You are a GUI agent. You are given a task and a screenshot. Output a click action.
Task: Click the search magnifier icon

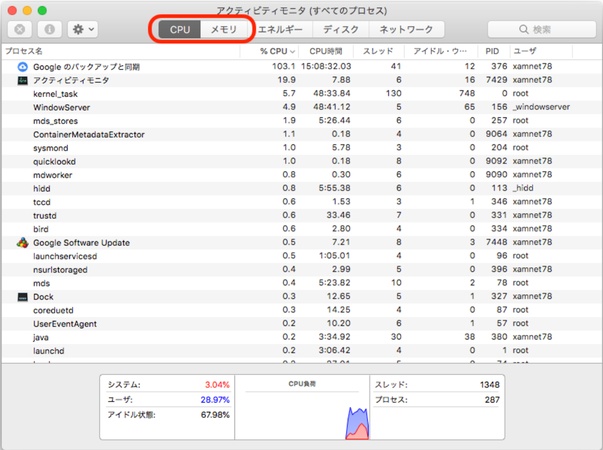523,30
